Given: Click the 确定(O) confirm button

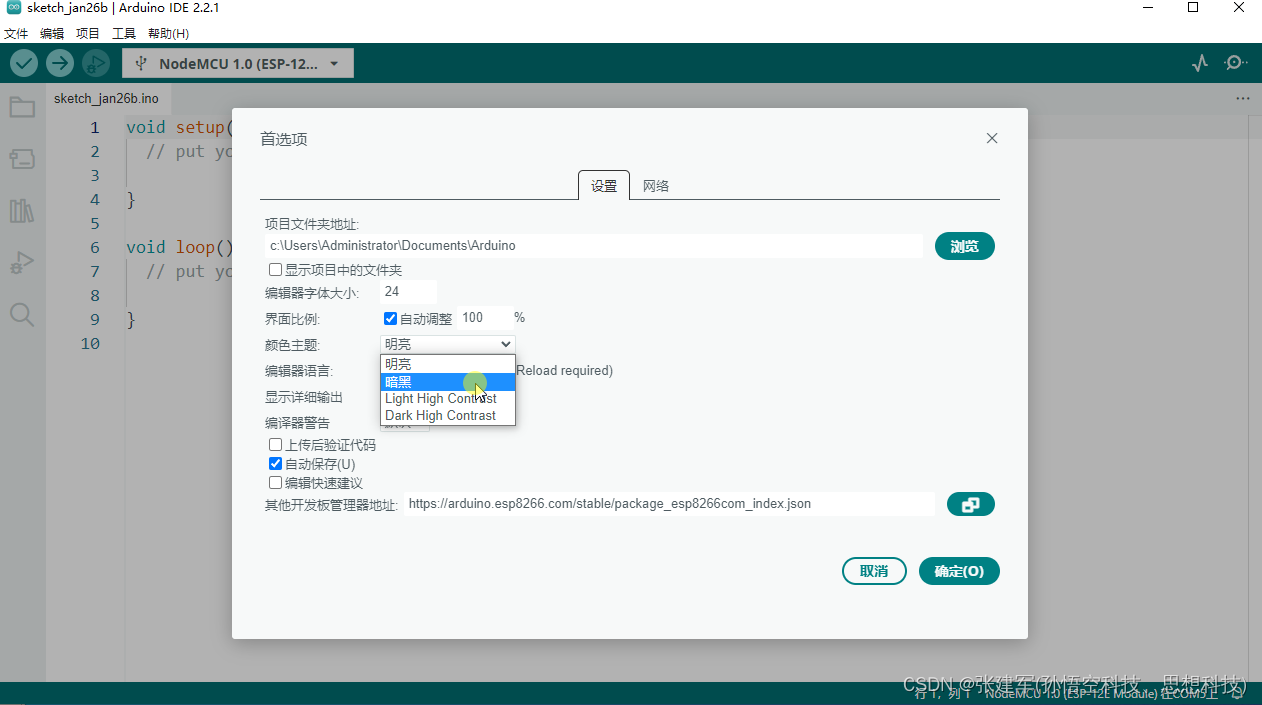Looking at the screenshot, I should [x=959, y=571].
